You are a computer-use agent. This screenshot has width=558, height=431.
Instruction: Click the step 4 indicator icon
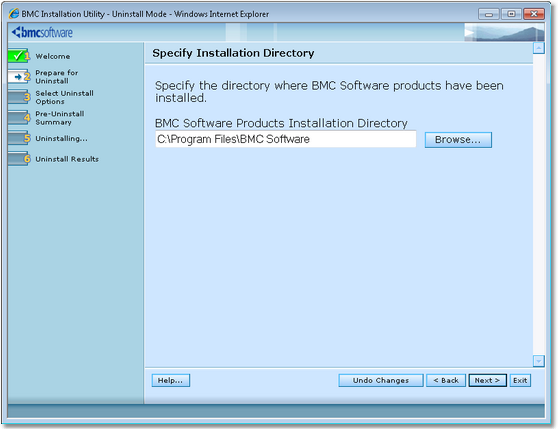[19, 117]
